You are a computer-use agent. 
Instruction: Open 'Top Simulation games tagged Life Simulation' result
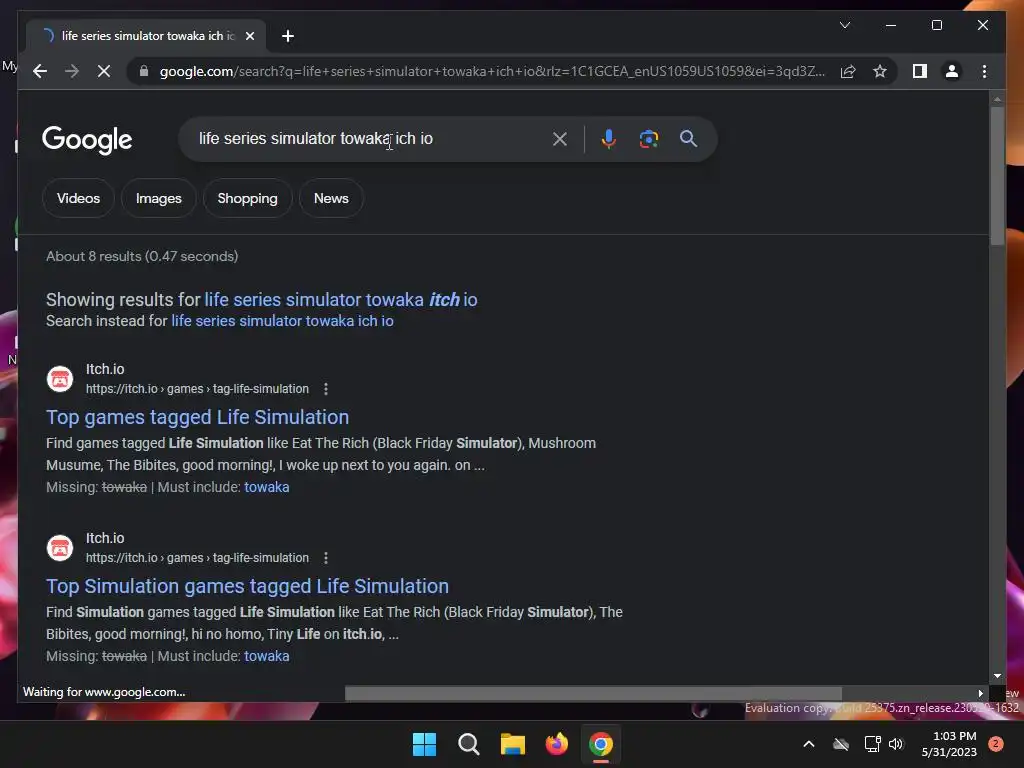coord(248,586)
